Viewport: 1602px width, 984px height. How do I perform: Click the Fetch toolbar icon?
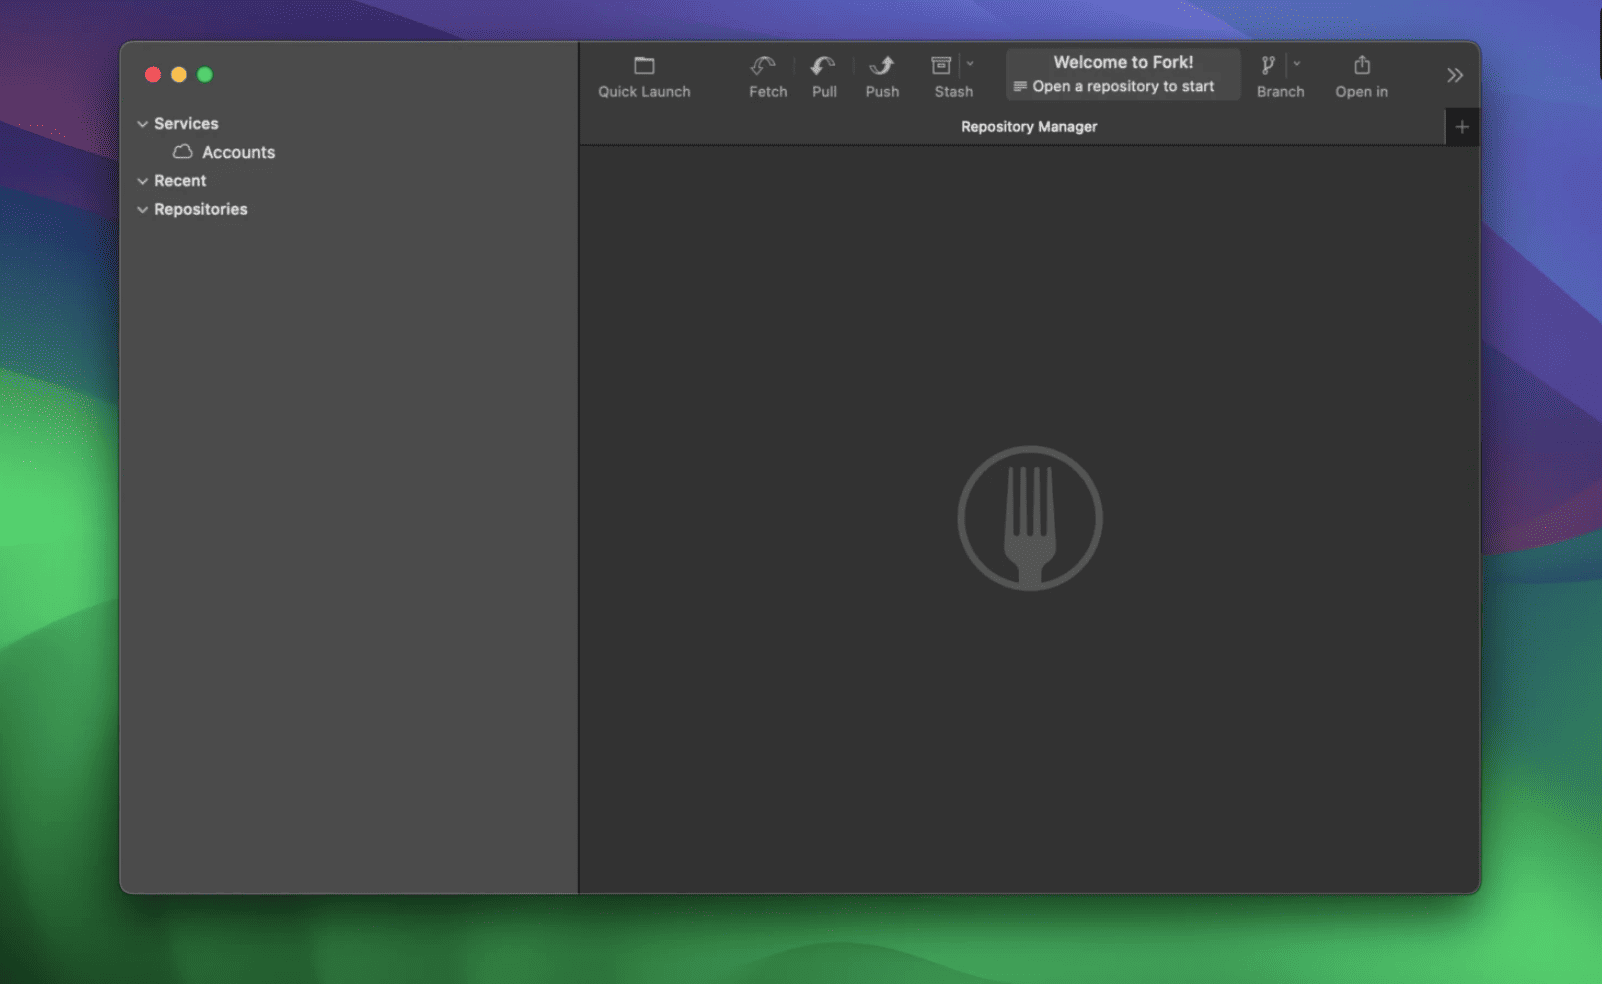[763, 66]
